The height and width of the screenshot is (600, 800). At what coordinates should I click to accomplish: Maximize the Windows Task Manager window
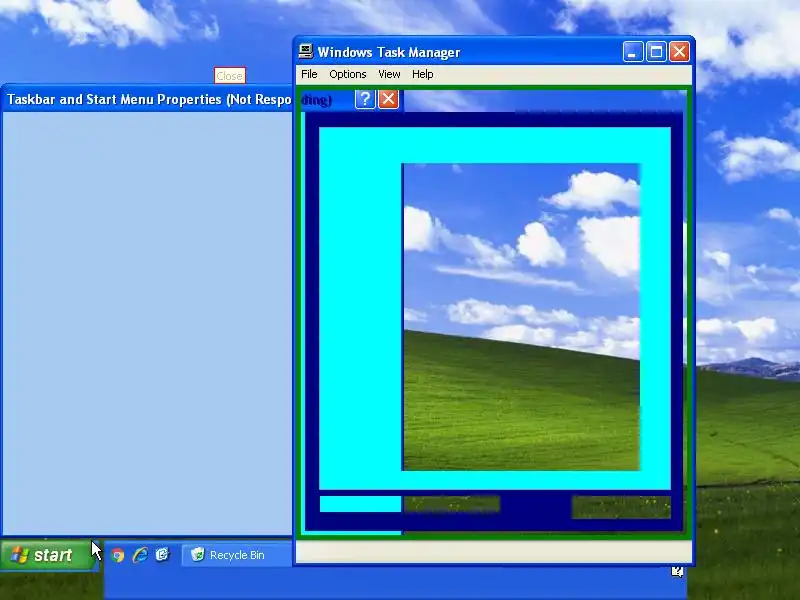[656, 52]
